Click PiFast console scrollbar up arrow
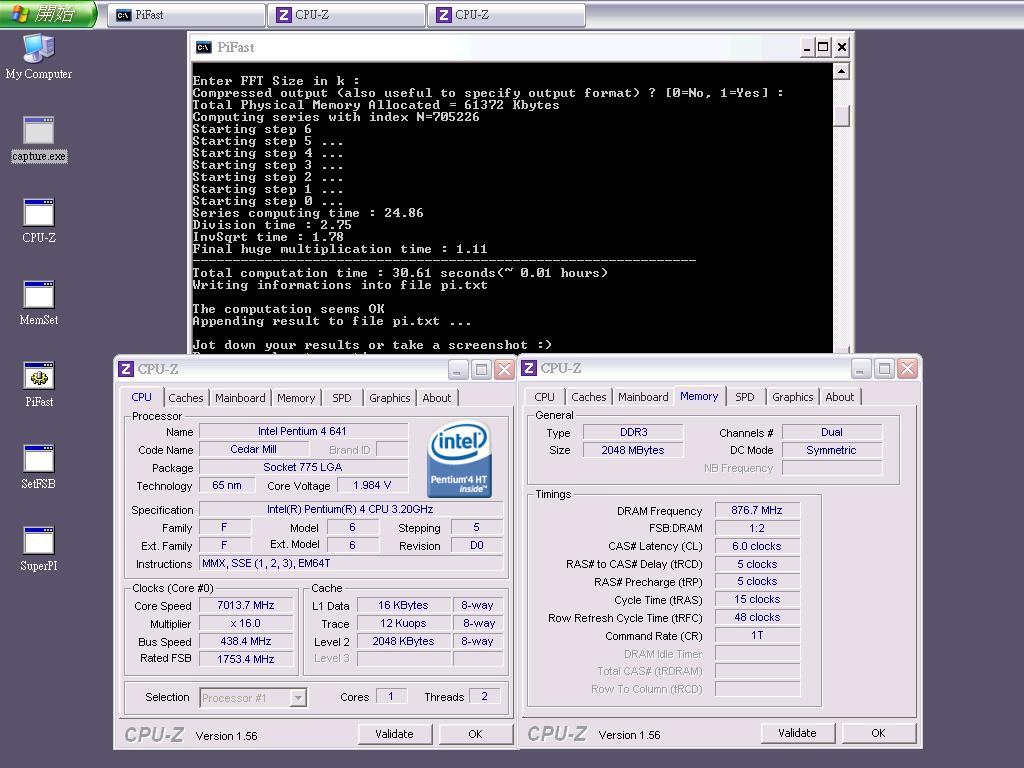The image size is (1024, 768). pyautogui.click(x=842, y=71)
